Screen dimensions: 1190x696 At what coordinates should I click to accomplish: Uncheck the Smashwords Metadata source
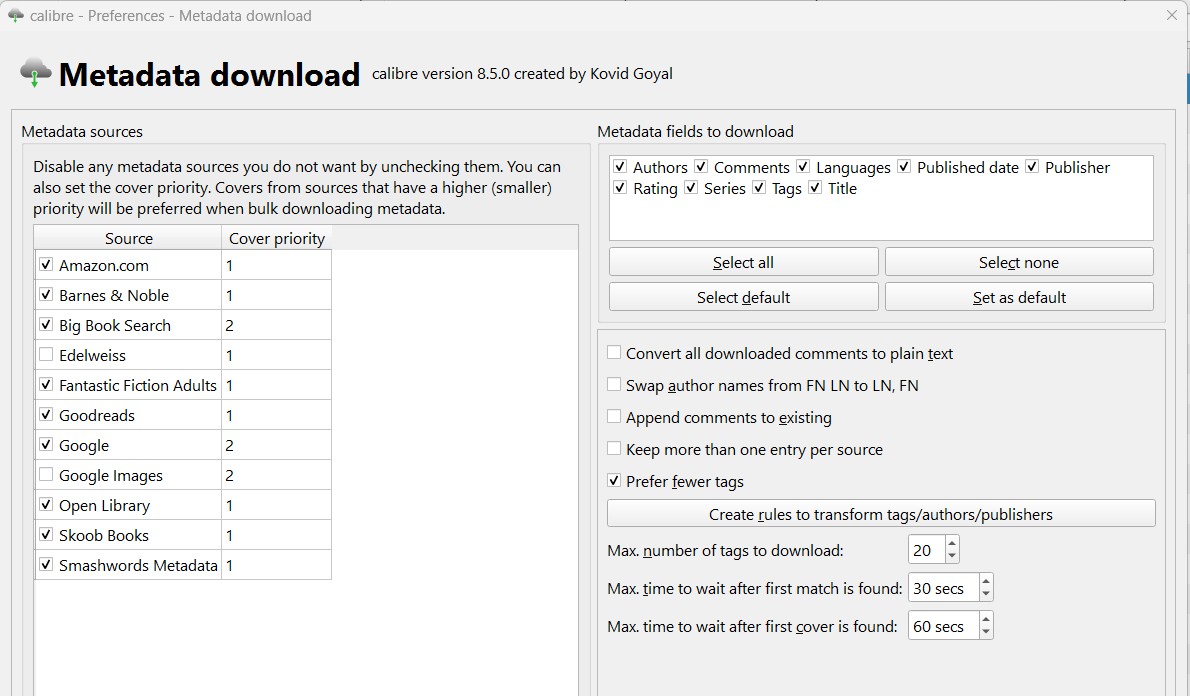point(46,564)
